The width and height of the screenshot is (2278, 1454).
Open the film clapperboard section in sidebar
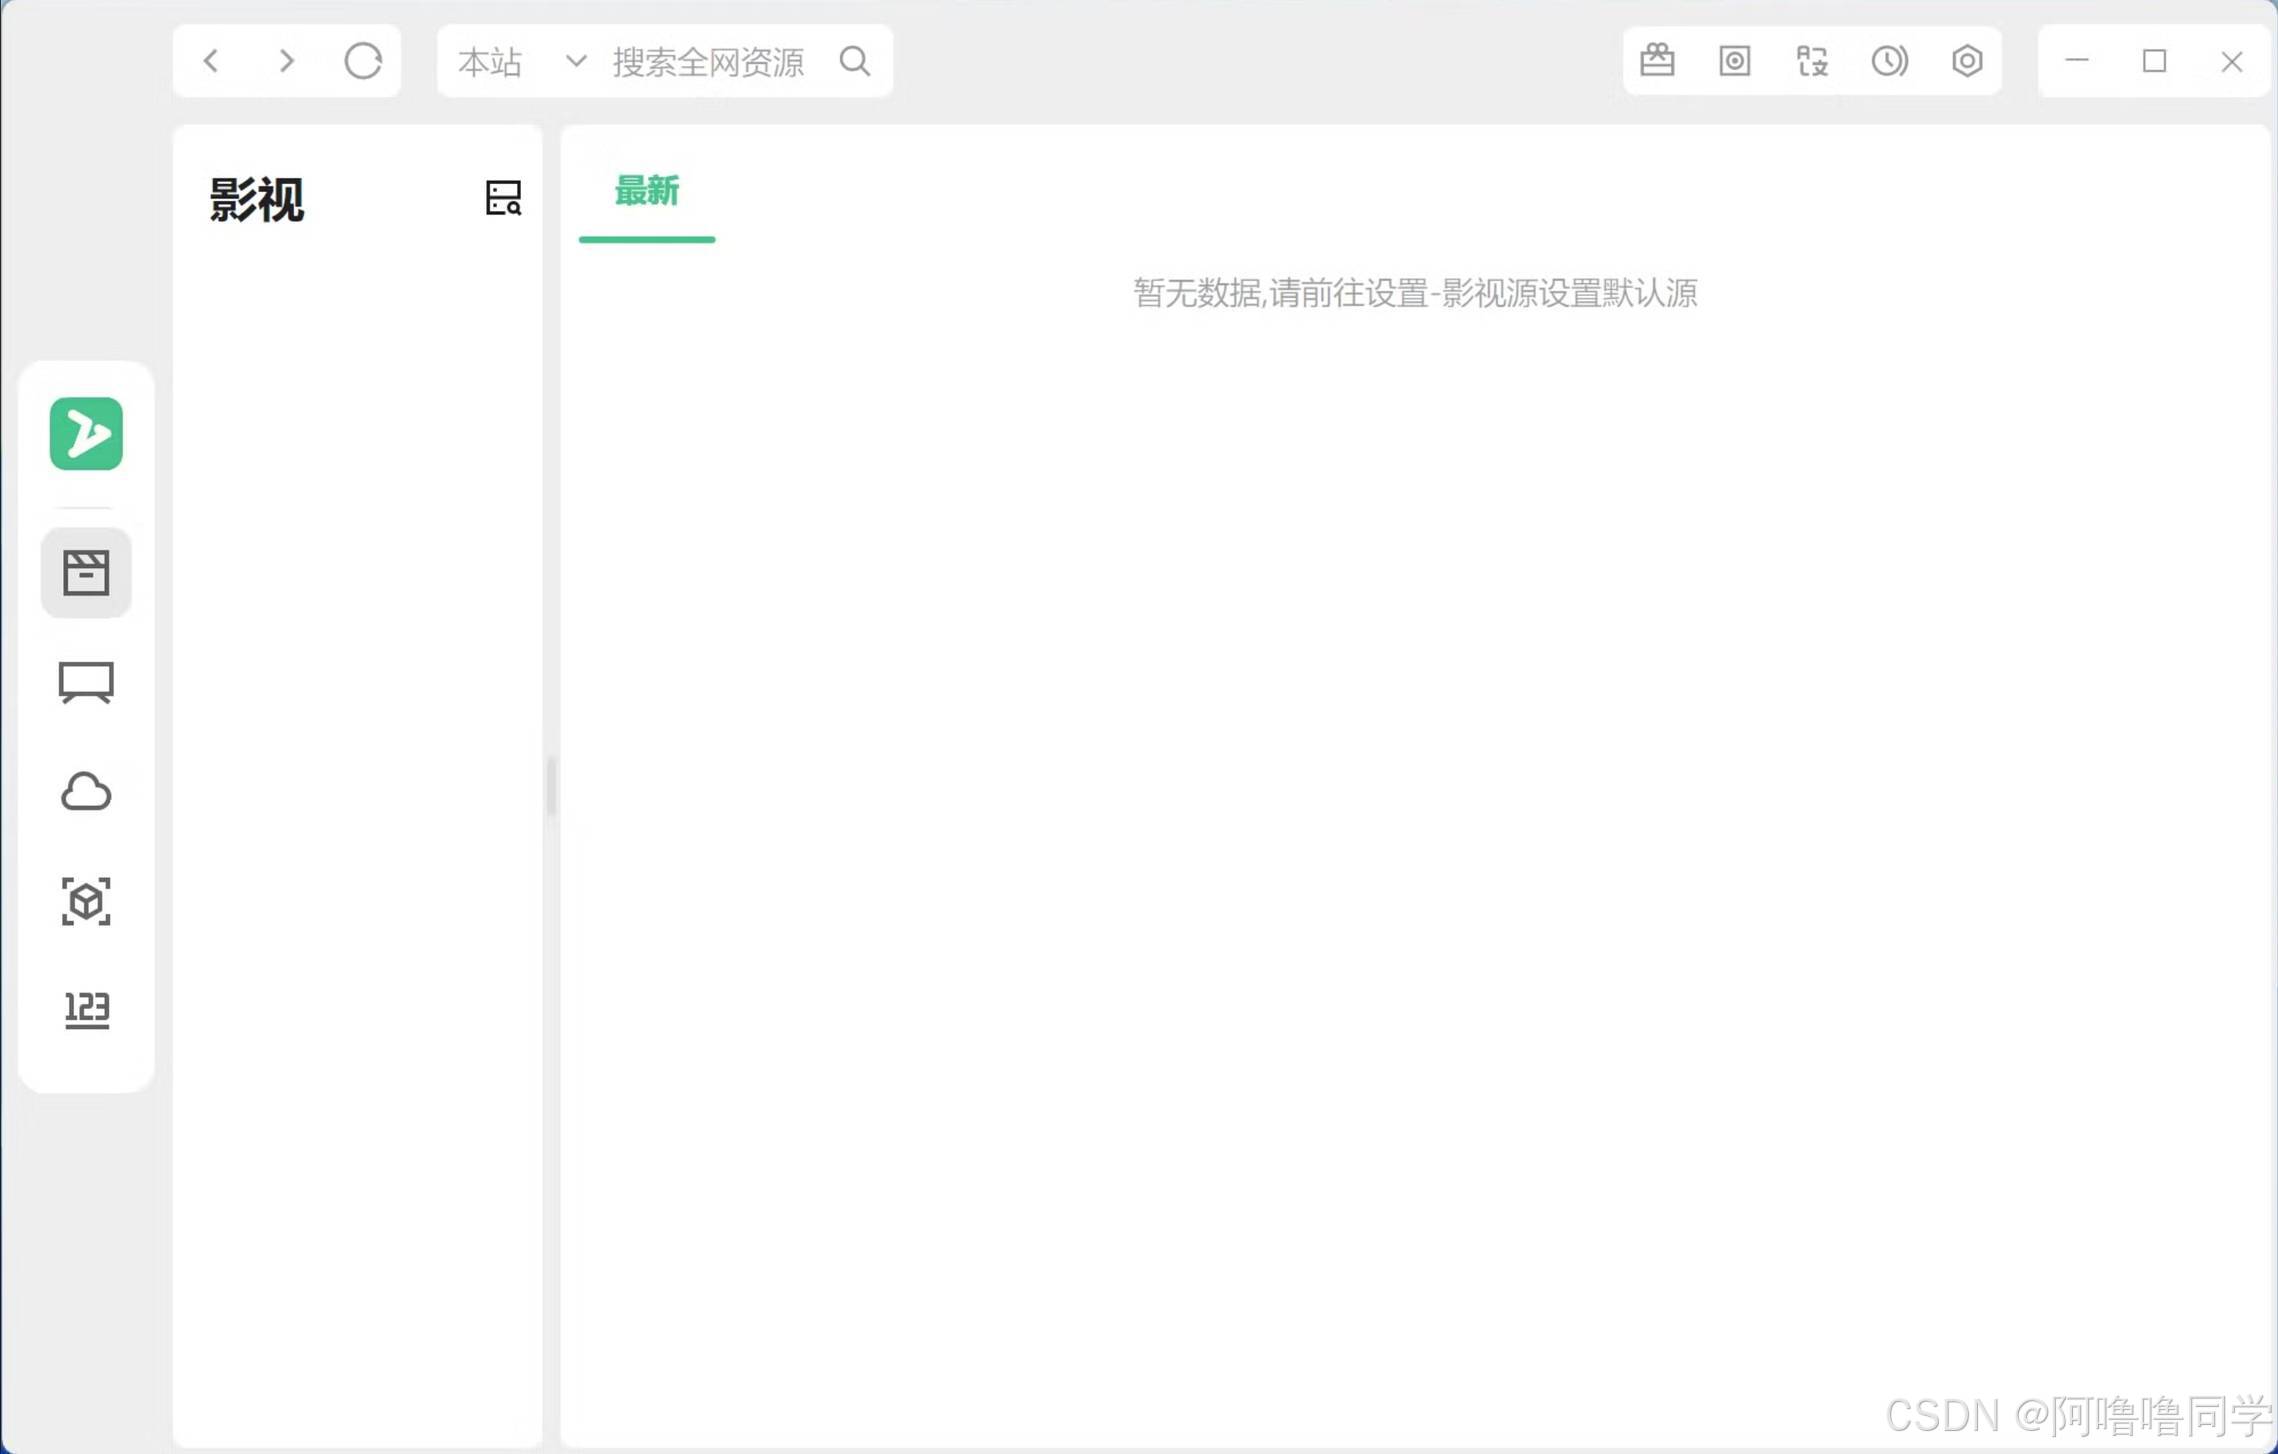click(x=86, y=573)
